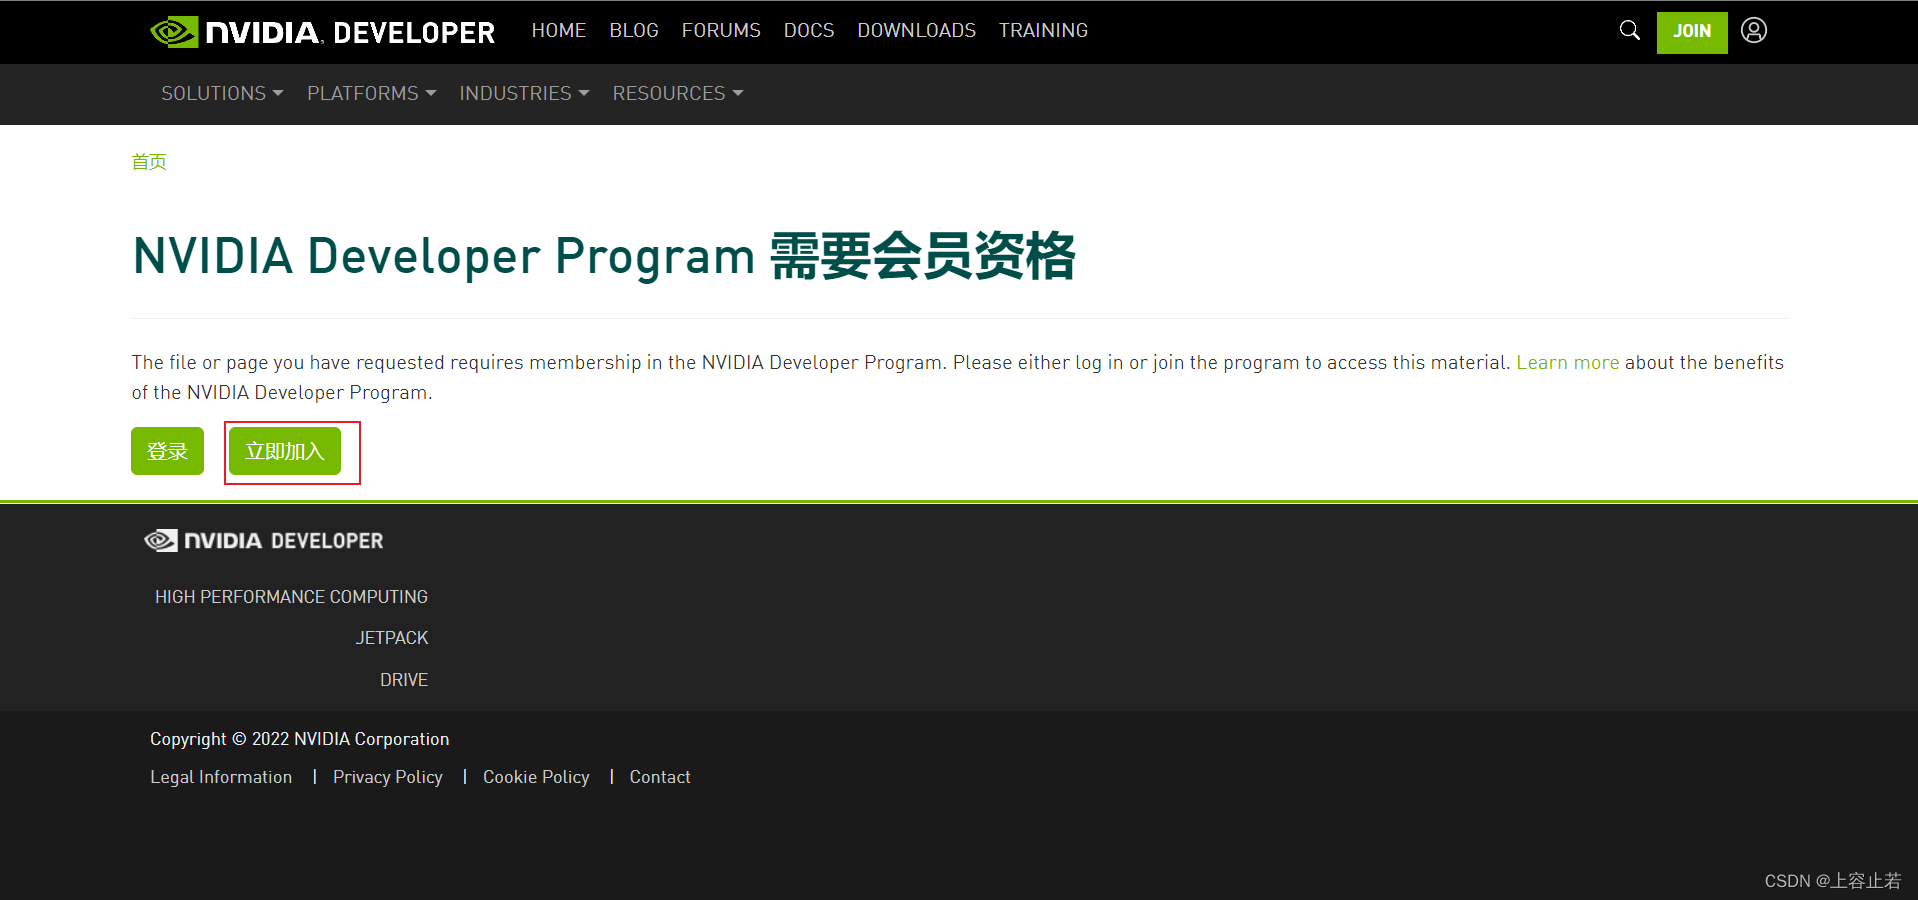Navigate to the BLOG section
The image size is (1918, 900).
633,30
